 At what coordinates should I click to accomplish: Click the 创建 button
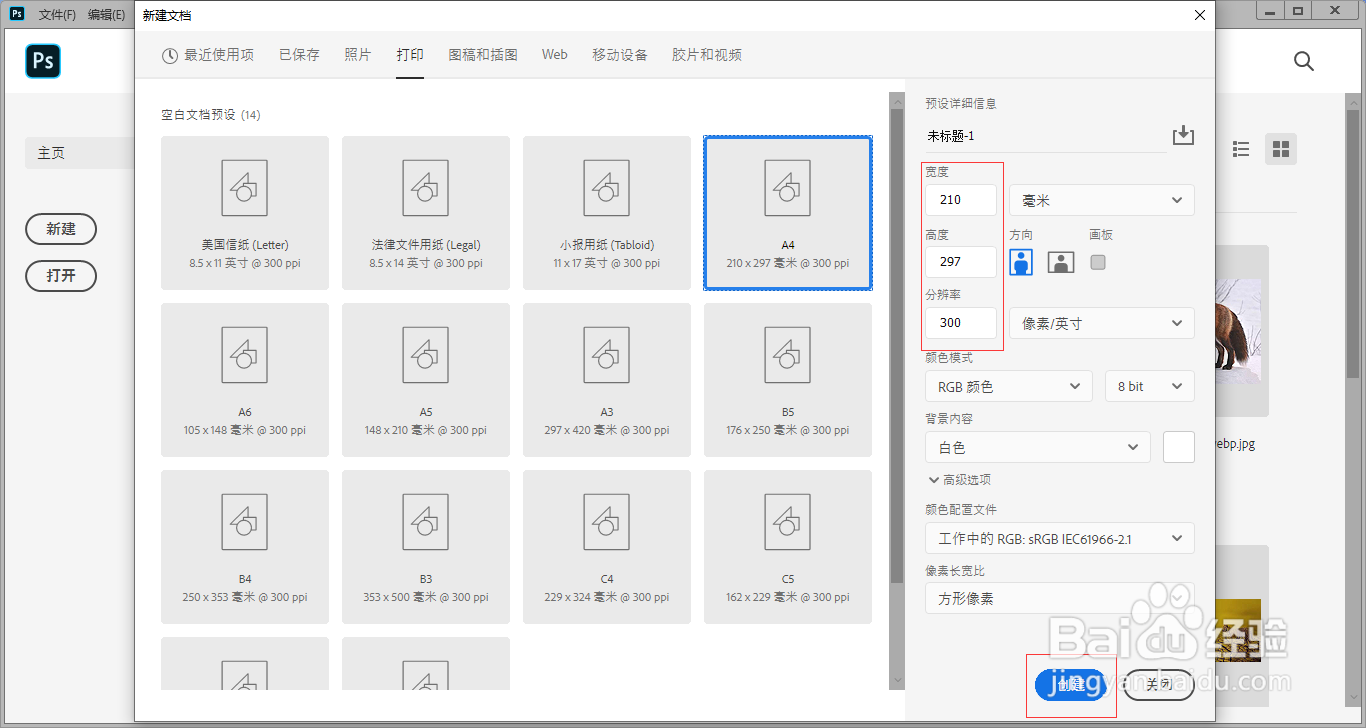click(x=1071, y=685)
